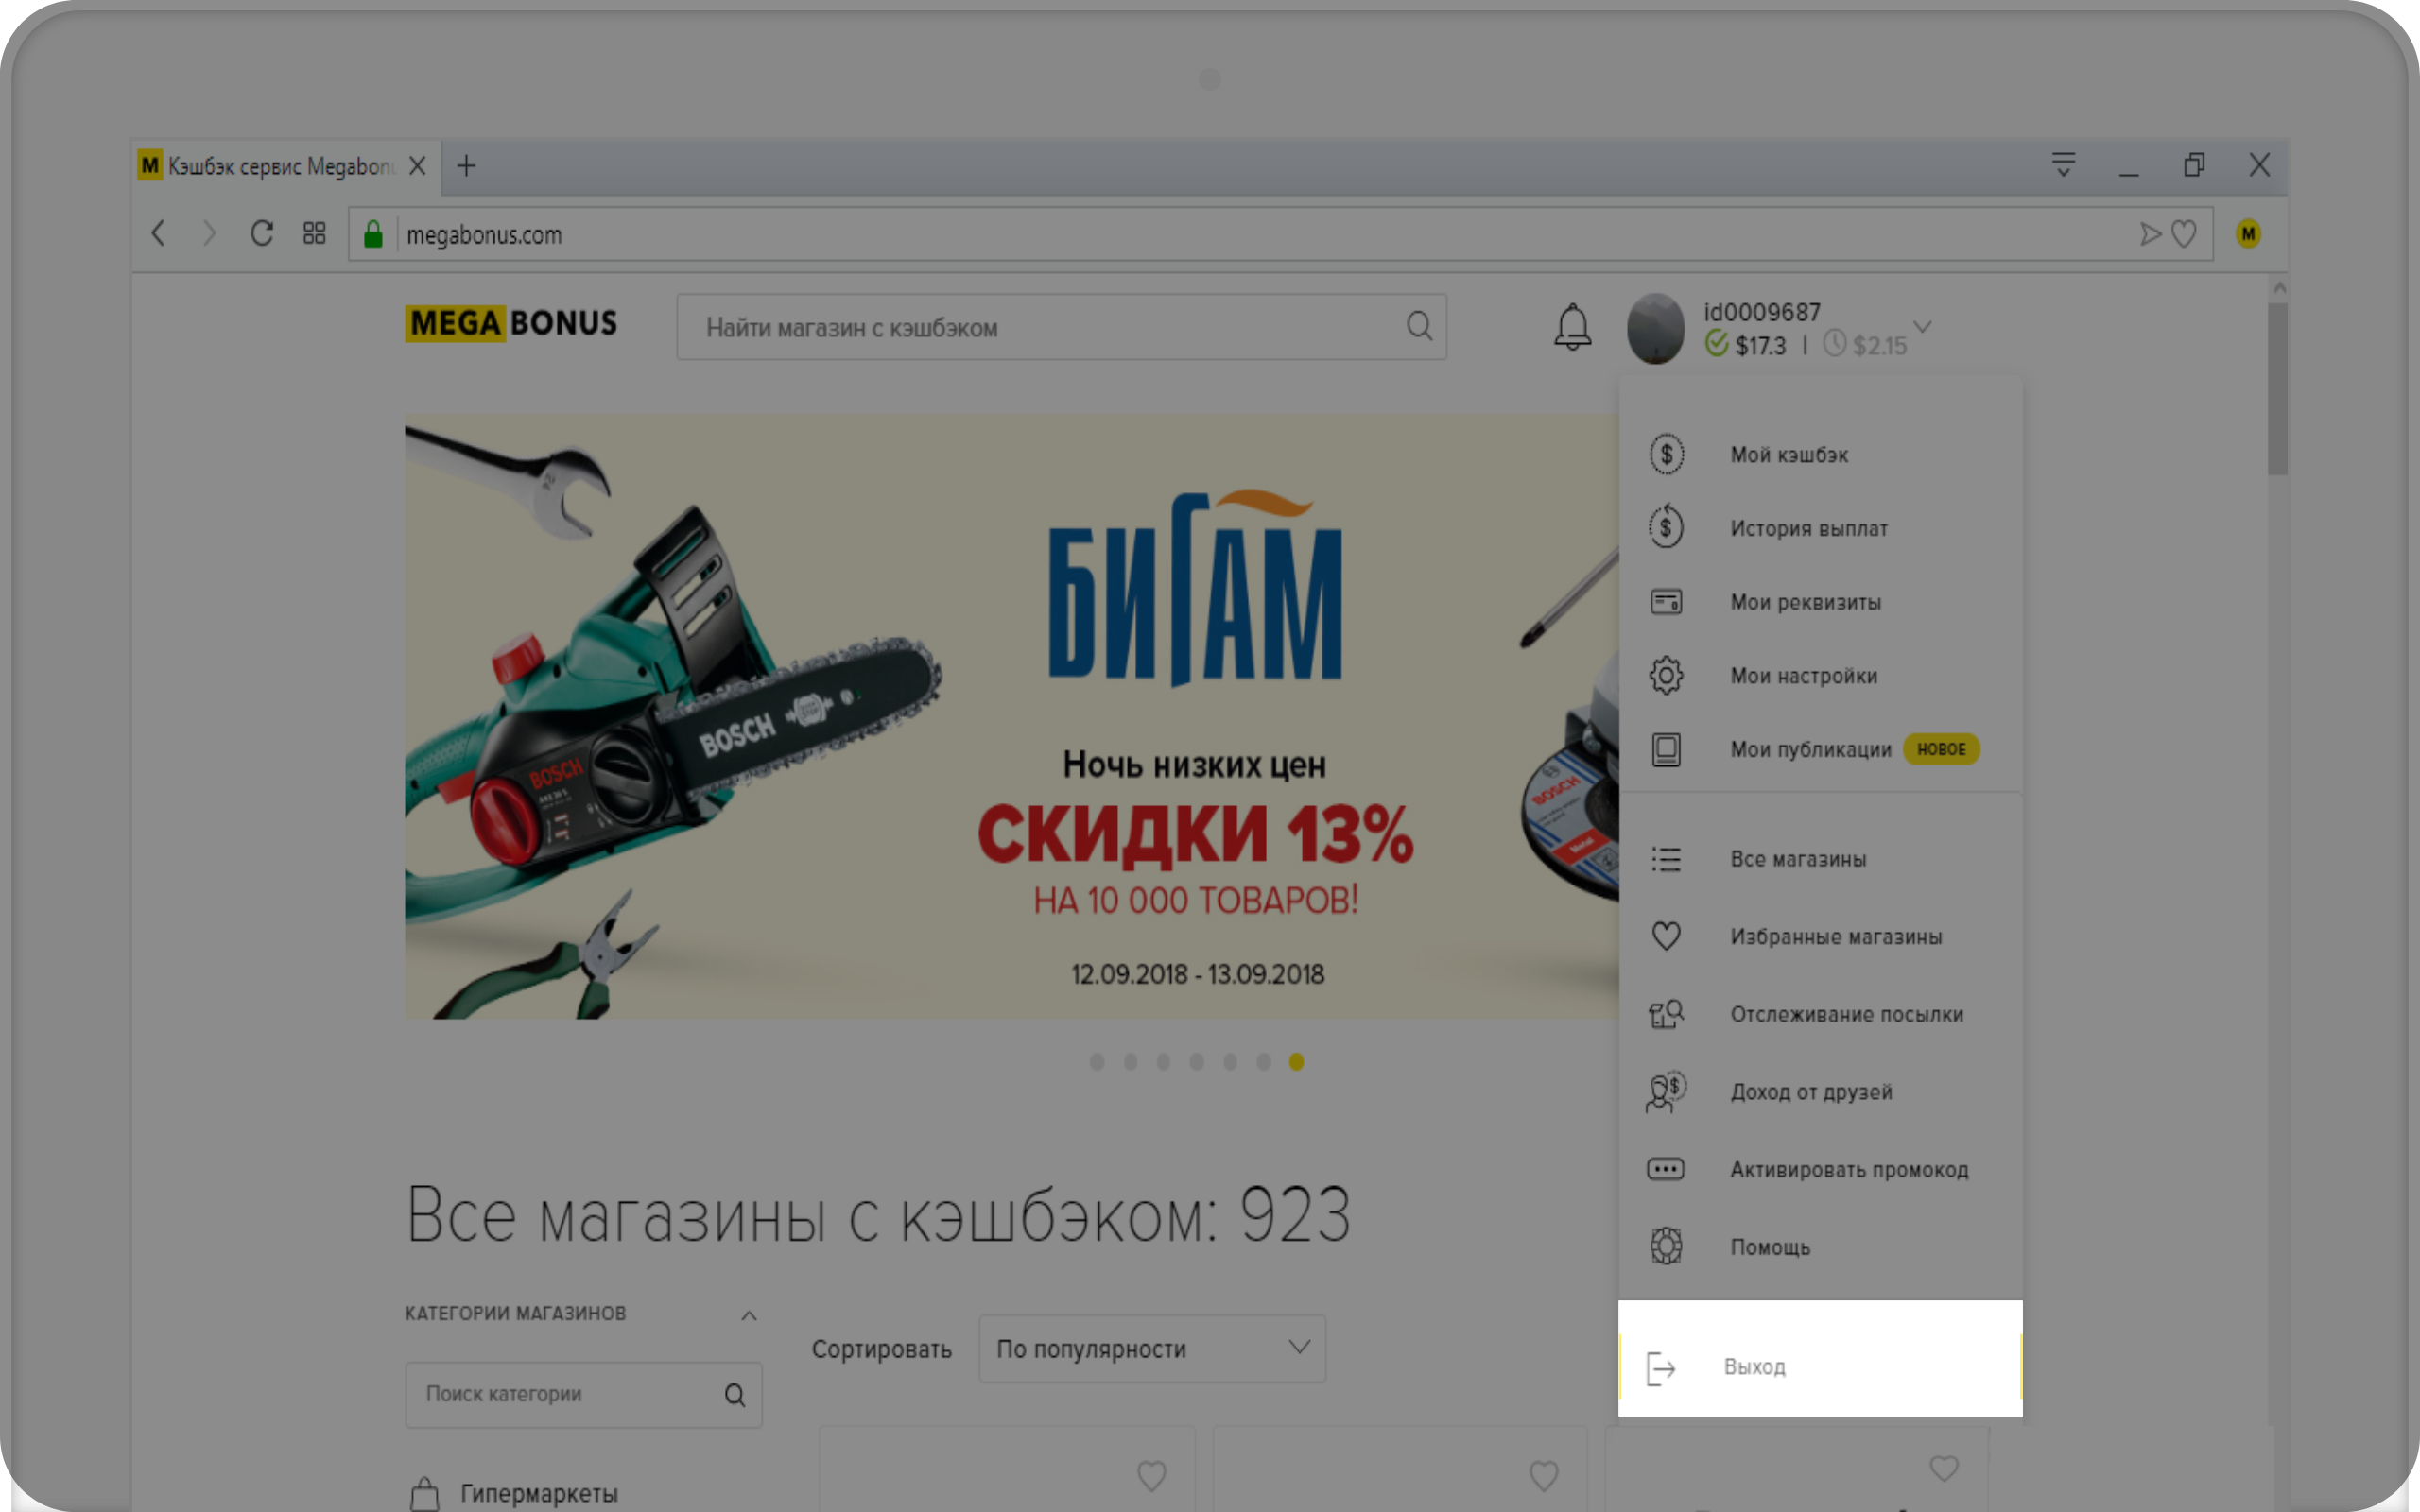
Task: Click the friends income icon
Action: click(x=1666, y=1091)
